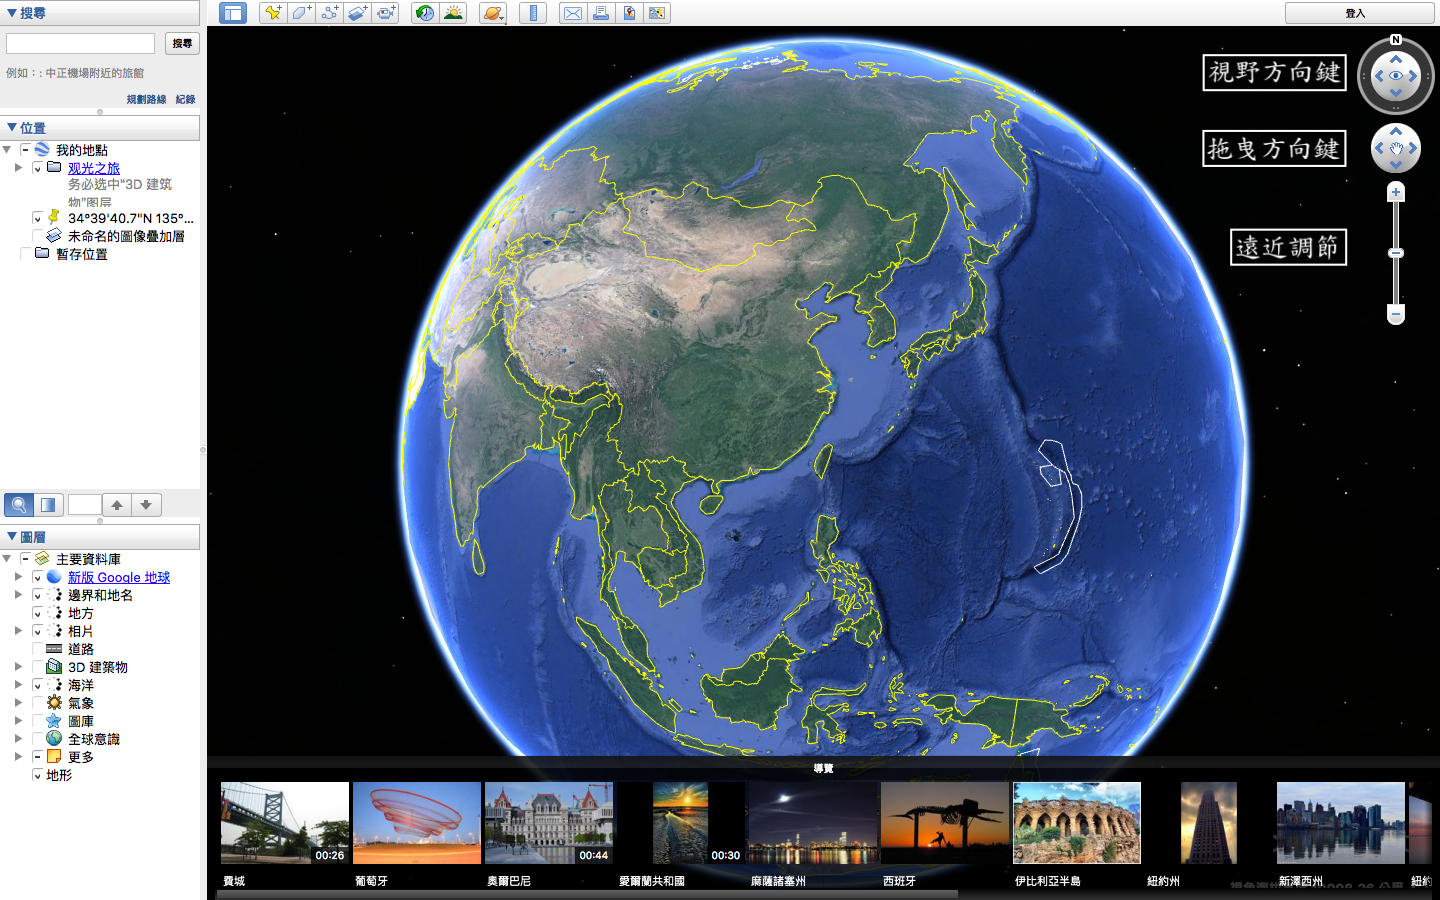Open the 紀錄 history link
This screenshot has width=1440, height=900.
click(x=185, y=99)
